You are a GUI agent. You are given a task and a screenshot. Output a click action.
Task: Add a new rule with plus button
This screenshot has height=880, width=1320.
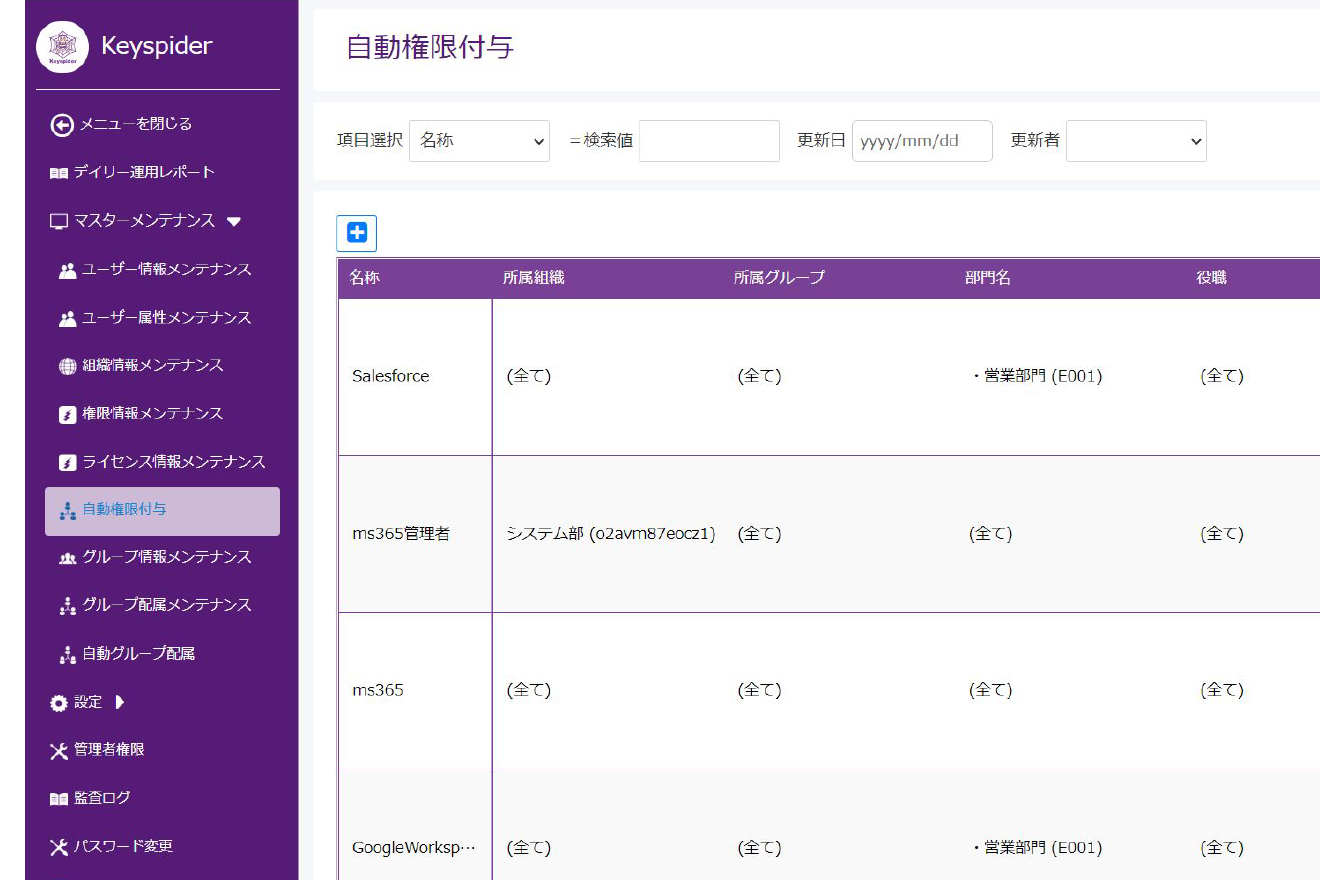(357, 233)
